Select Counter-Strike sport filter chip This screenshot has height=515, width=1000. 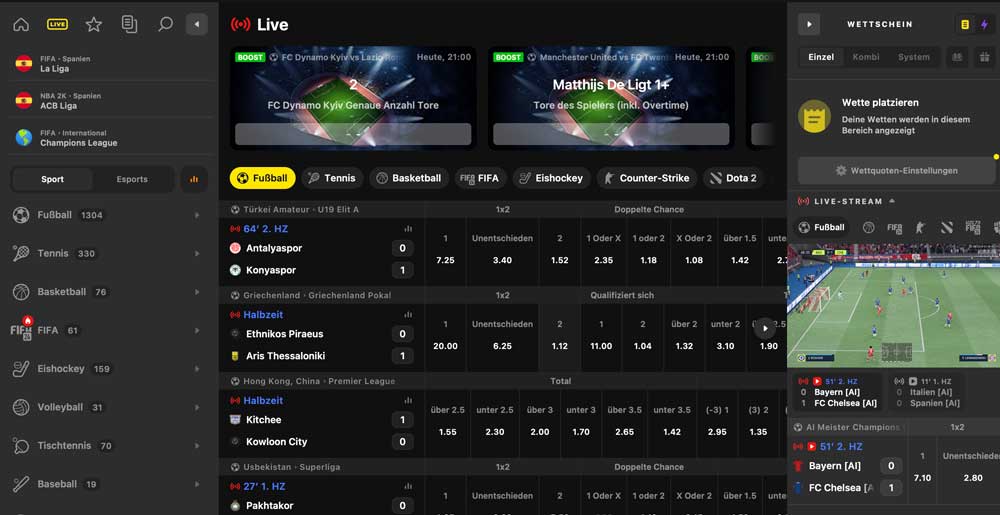pos(647,178)
